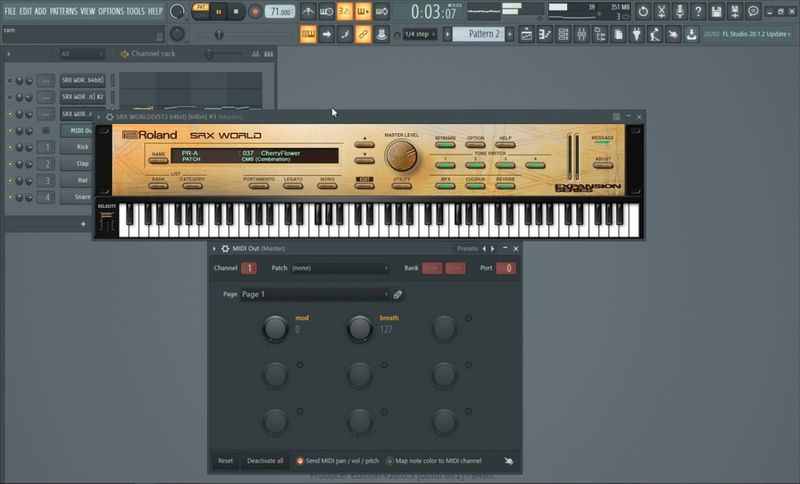Viewport: 800px width, 484px height.
Task: Click the CATEGORY list button on SRX WORLD
Action: point(192,186)
